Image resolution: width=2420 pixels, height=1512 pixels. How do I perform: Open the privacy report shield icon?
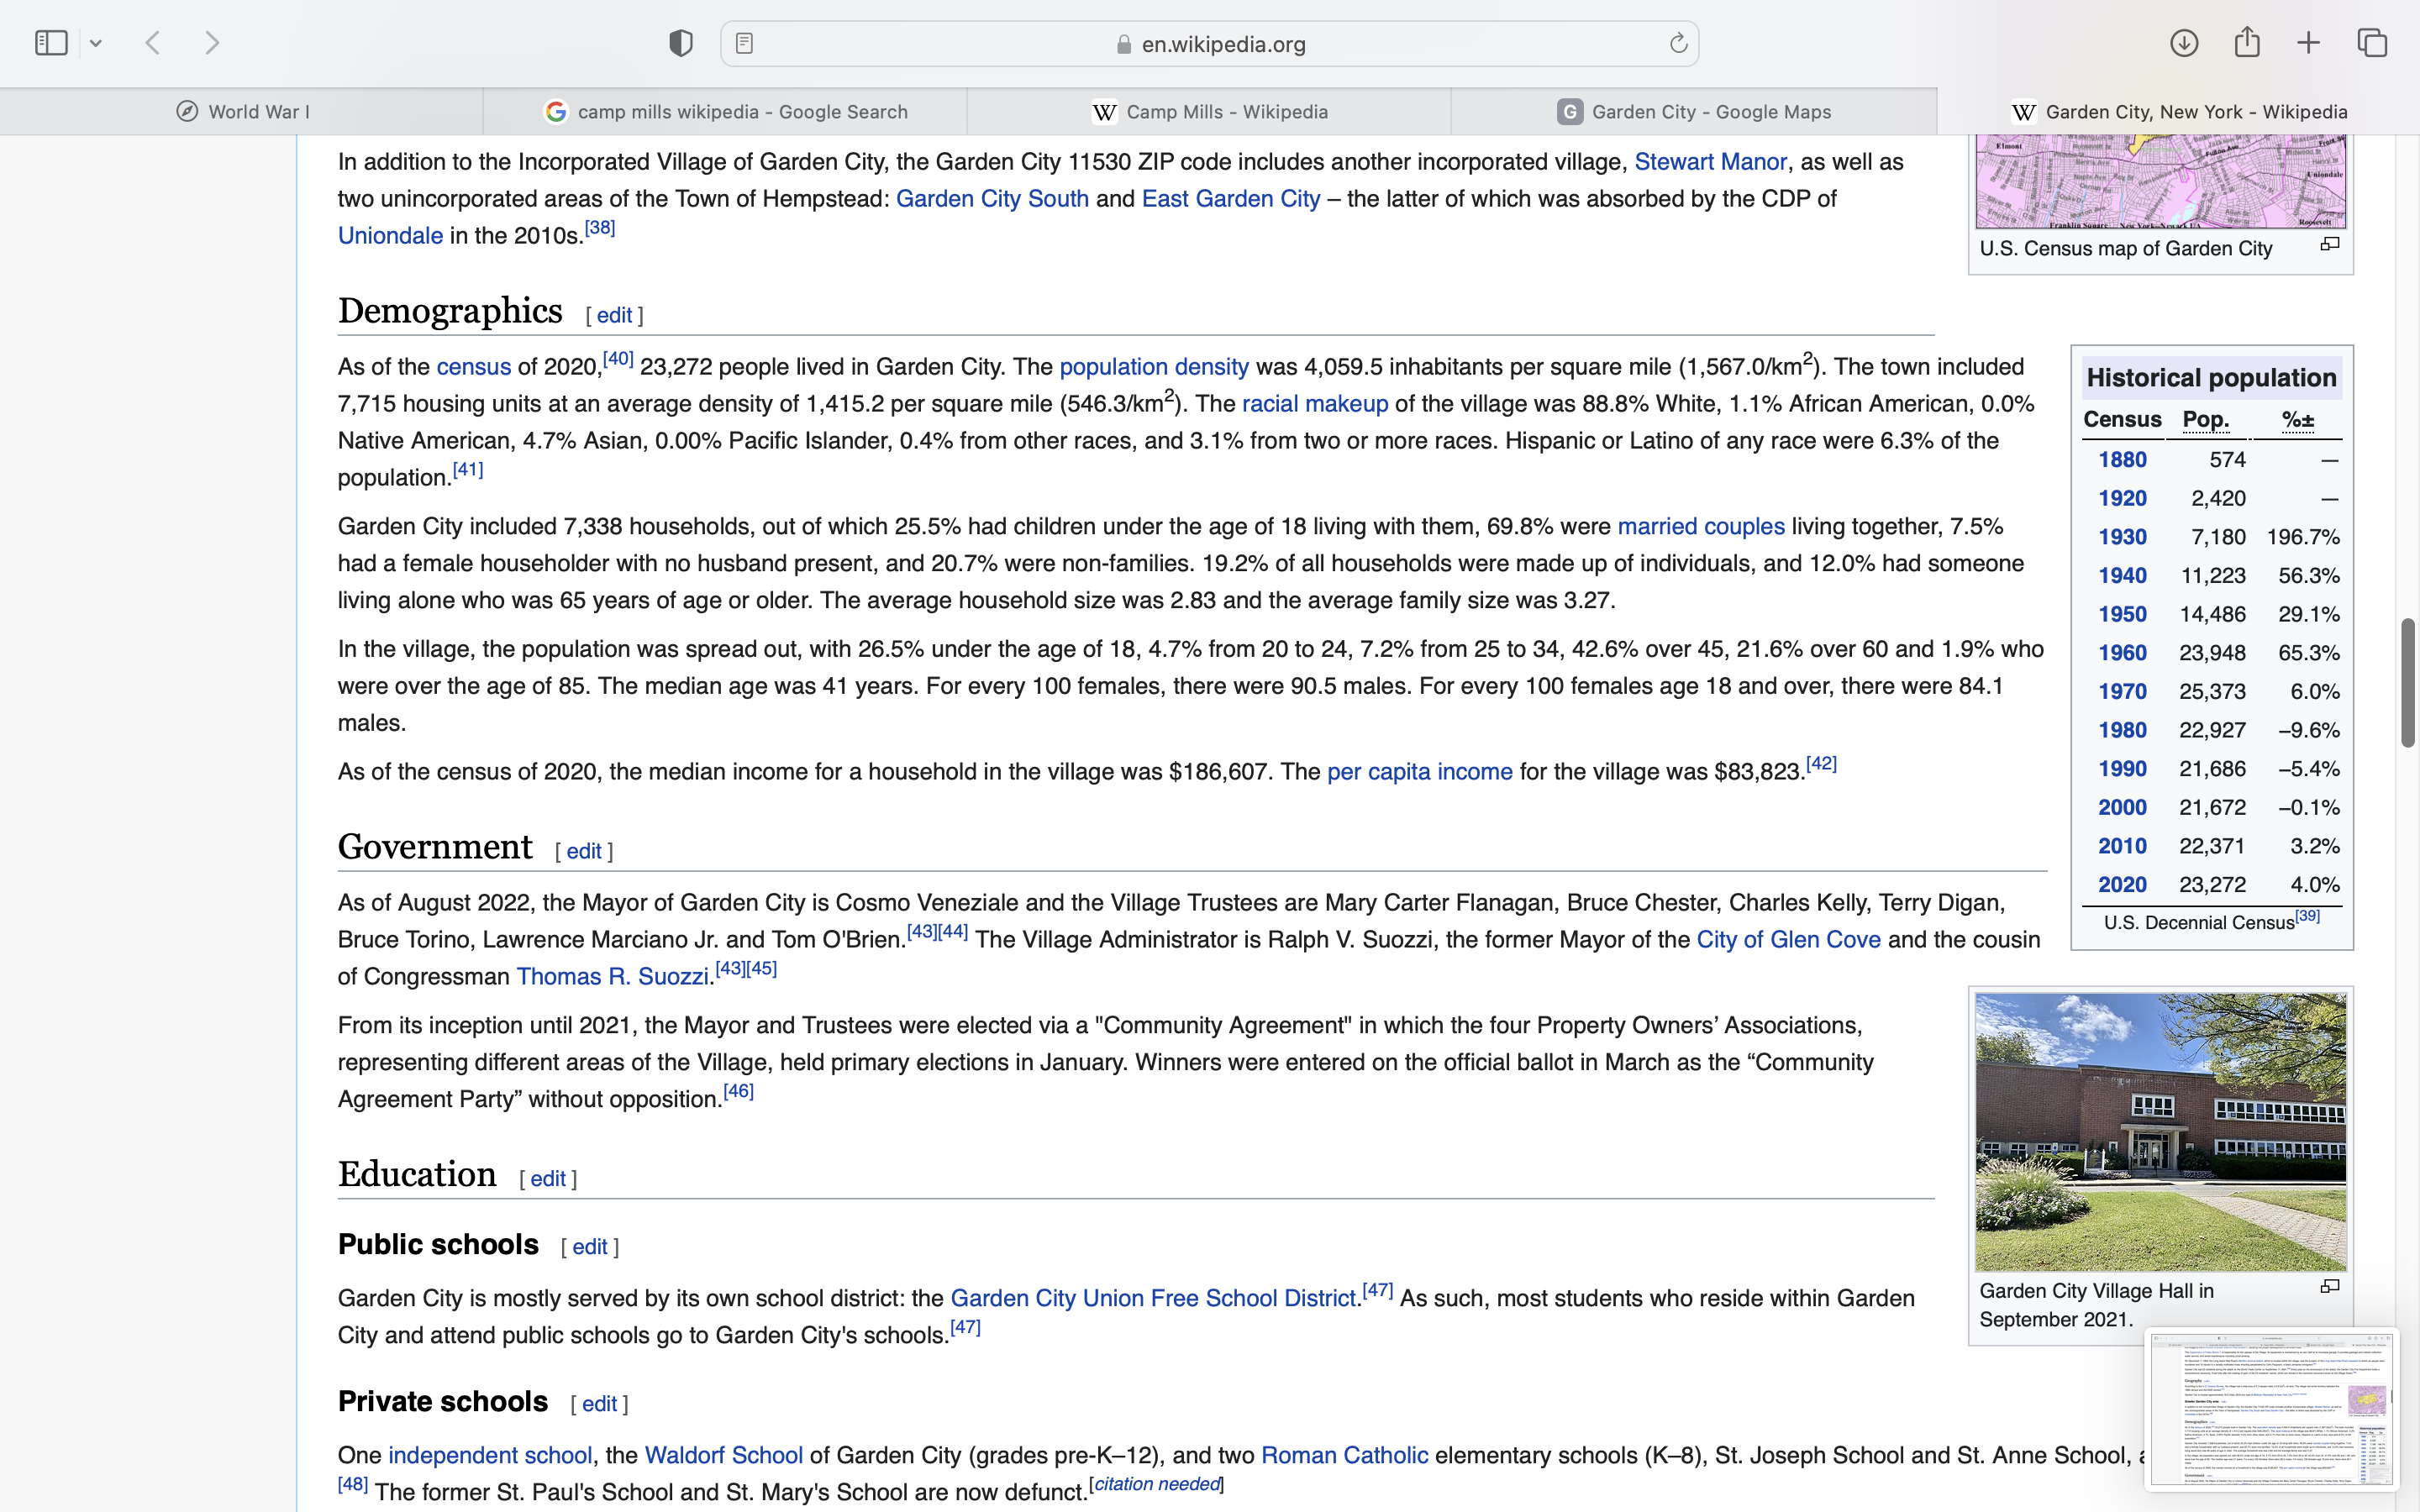pos(681,43)
